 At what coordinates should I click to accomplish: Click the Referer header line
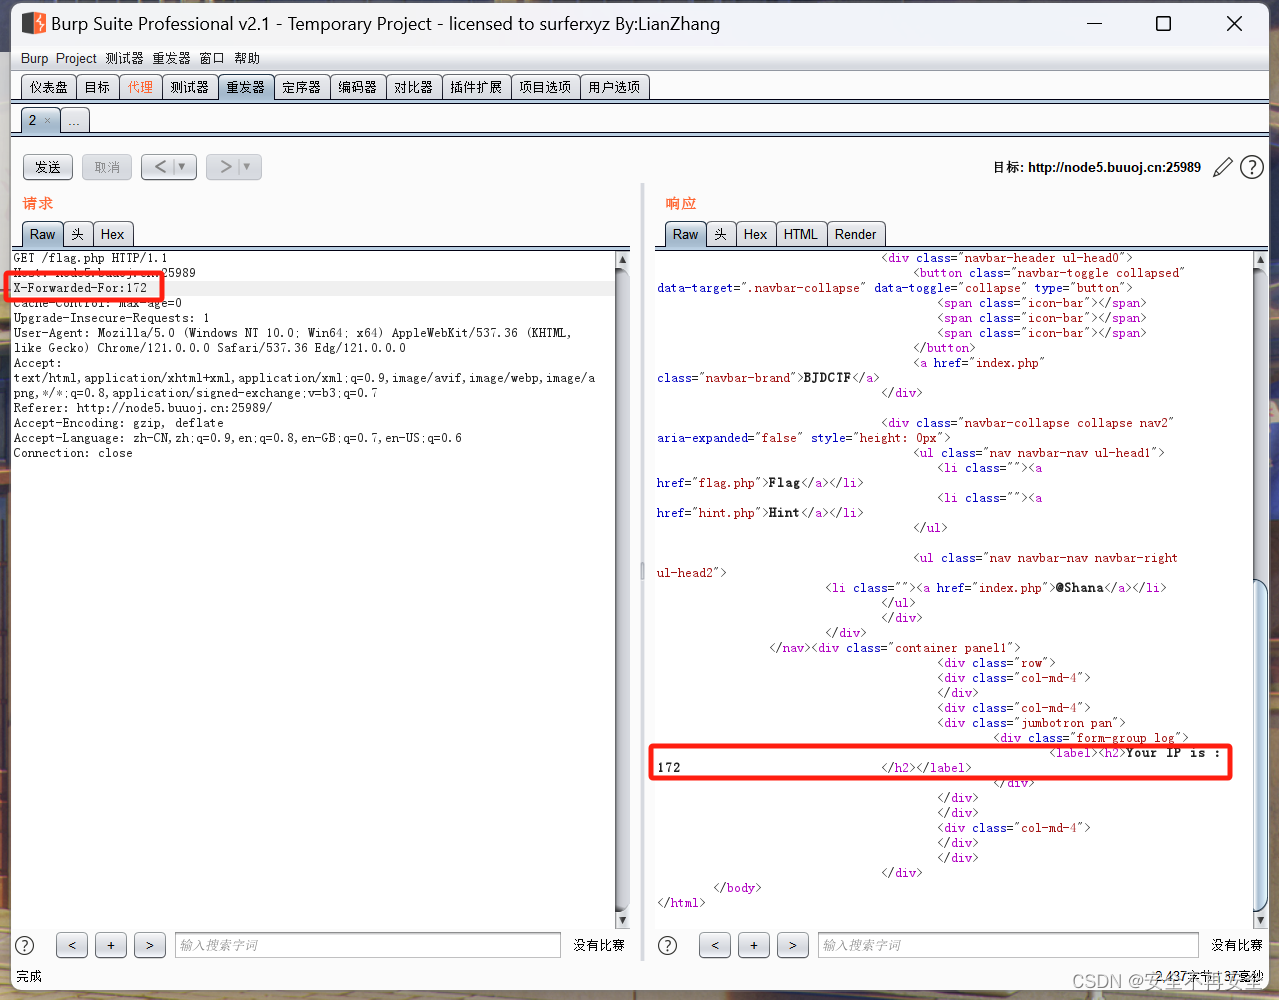[143, 408]
